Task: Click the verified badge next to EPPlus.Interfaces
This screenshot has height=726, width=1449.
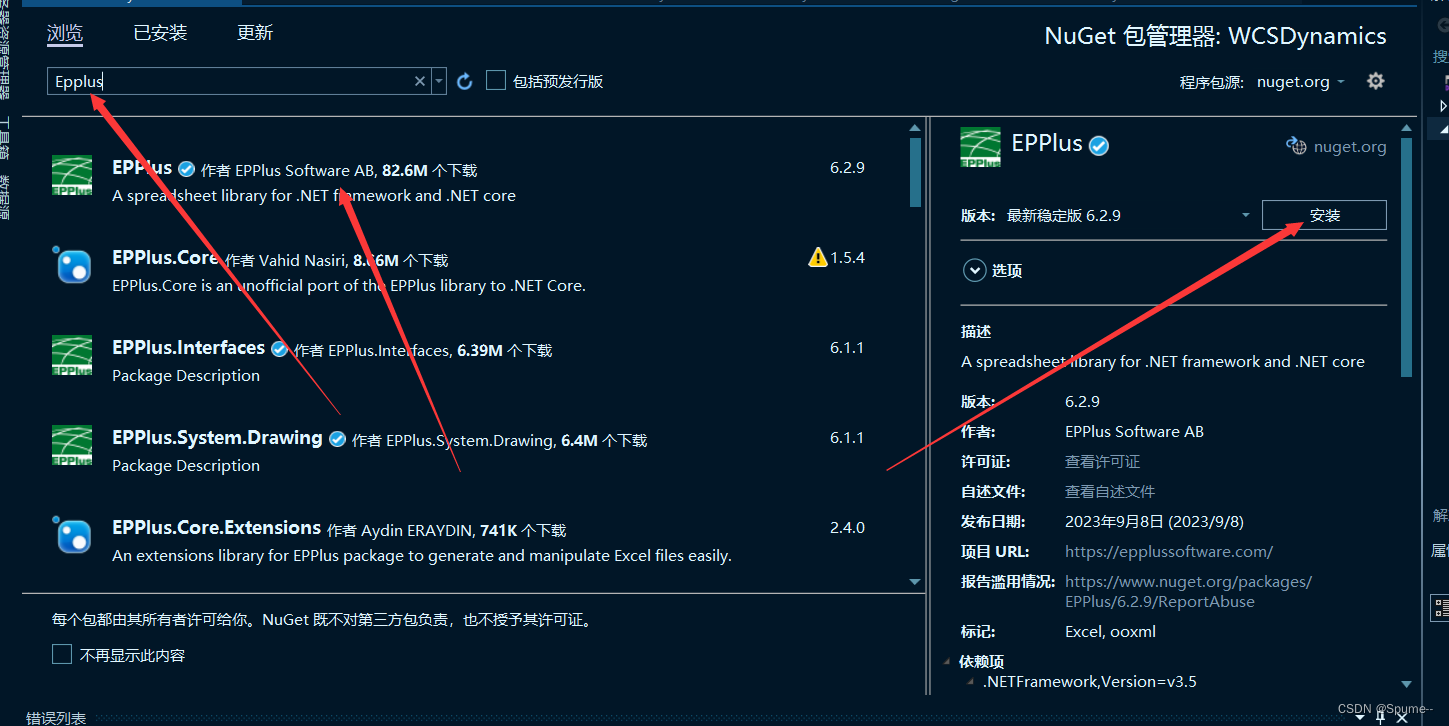Action: pos(279,349)
